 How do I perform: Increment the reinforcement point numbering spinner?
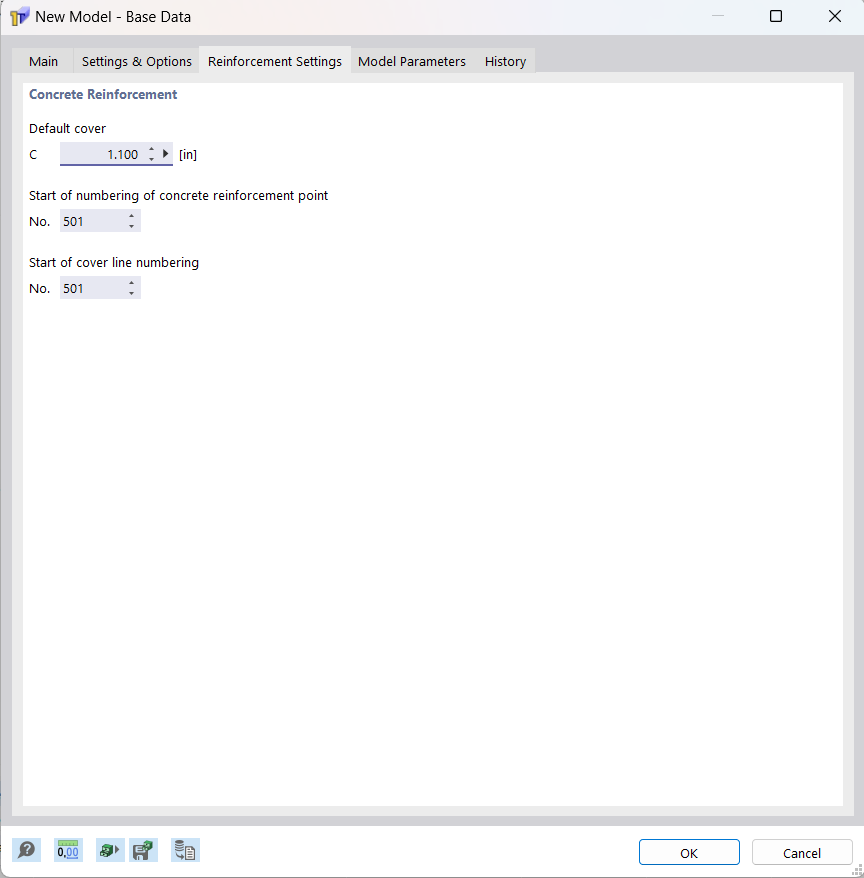coord(132,216)
